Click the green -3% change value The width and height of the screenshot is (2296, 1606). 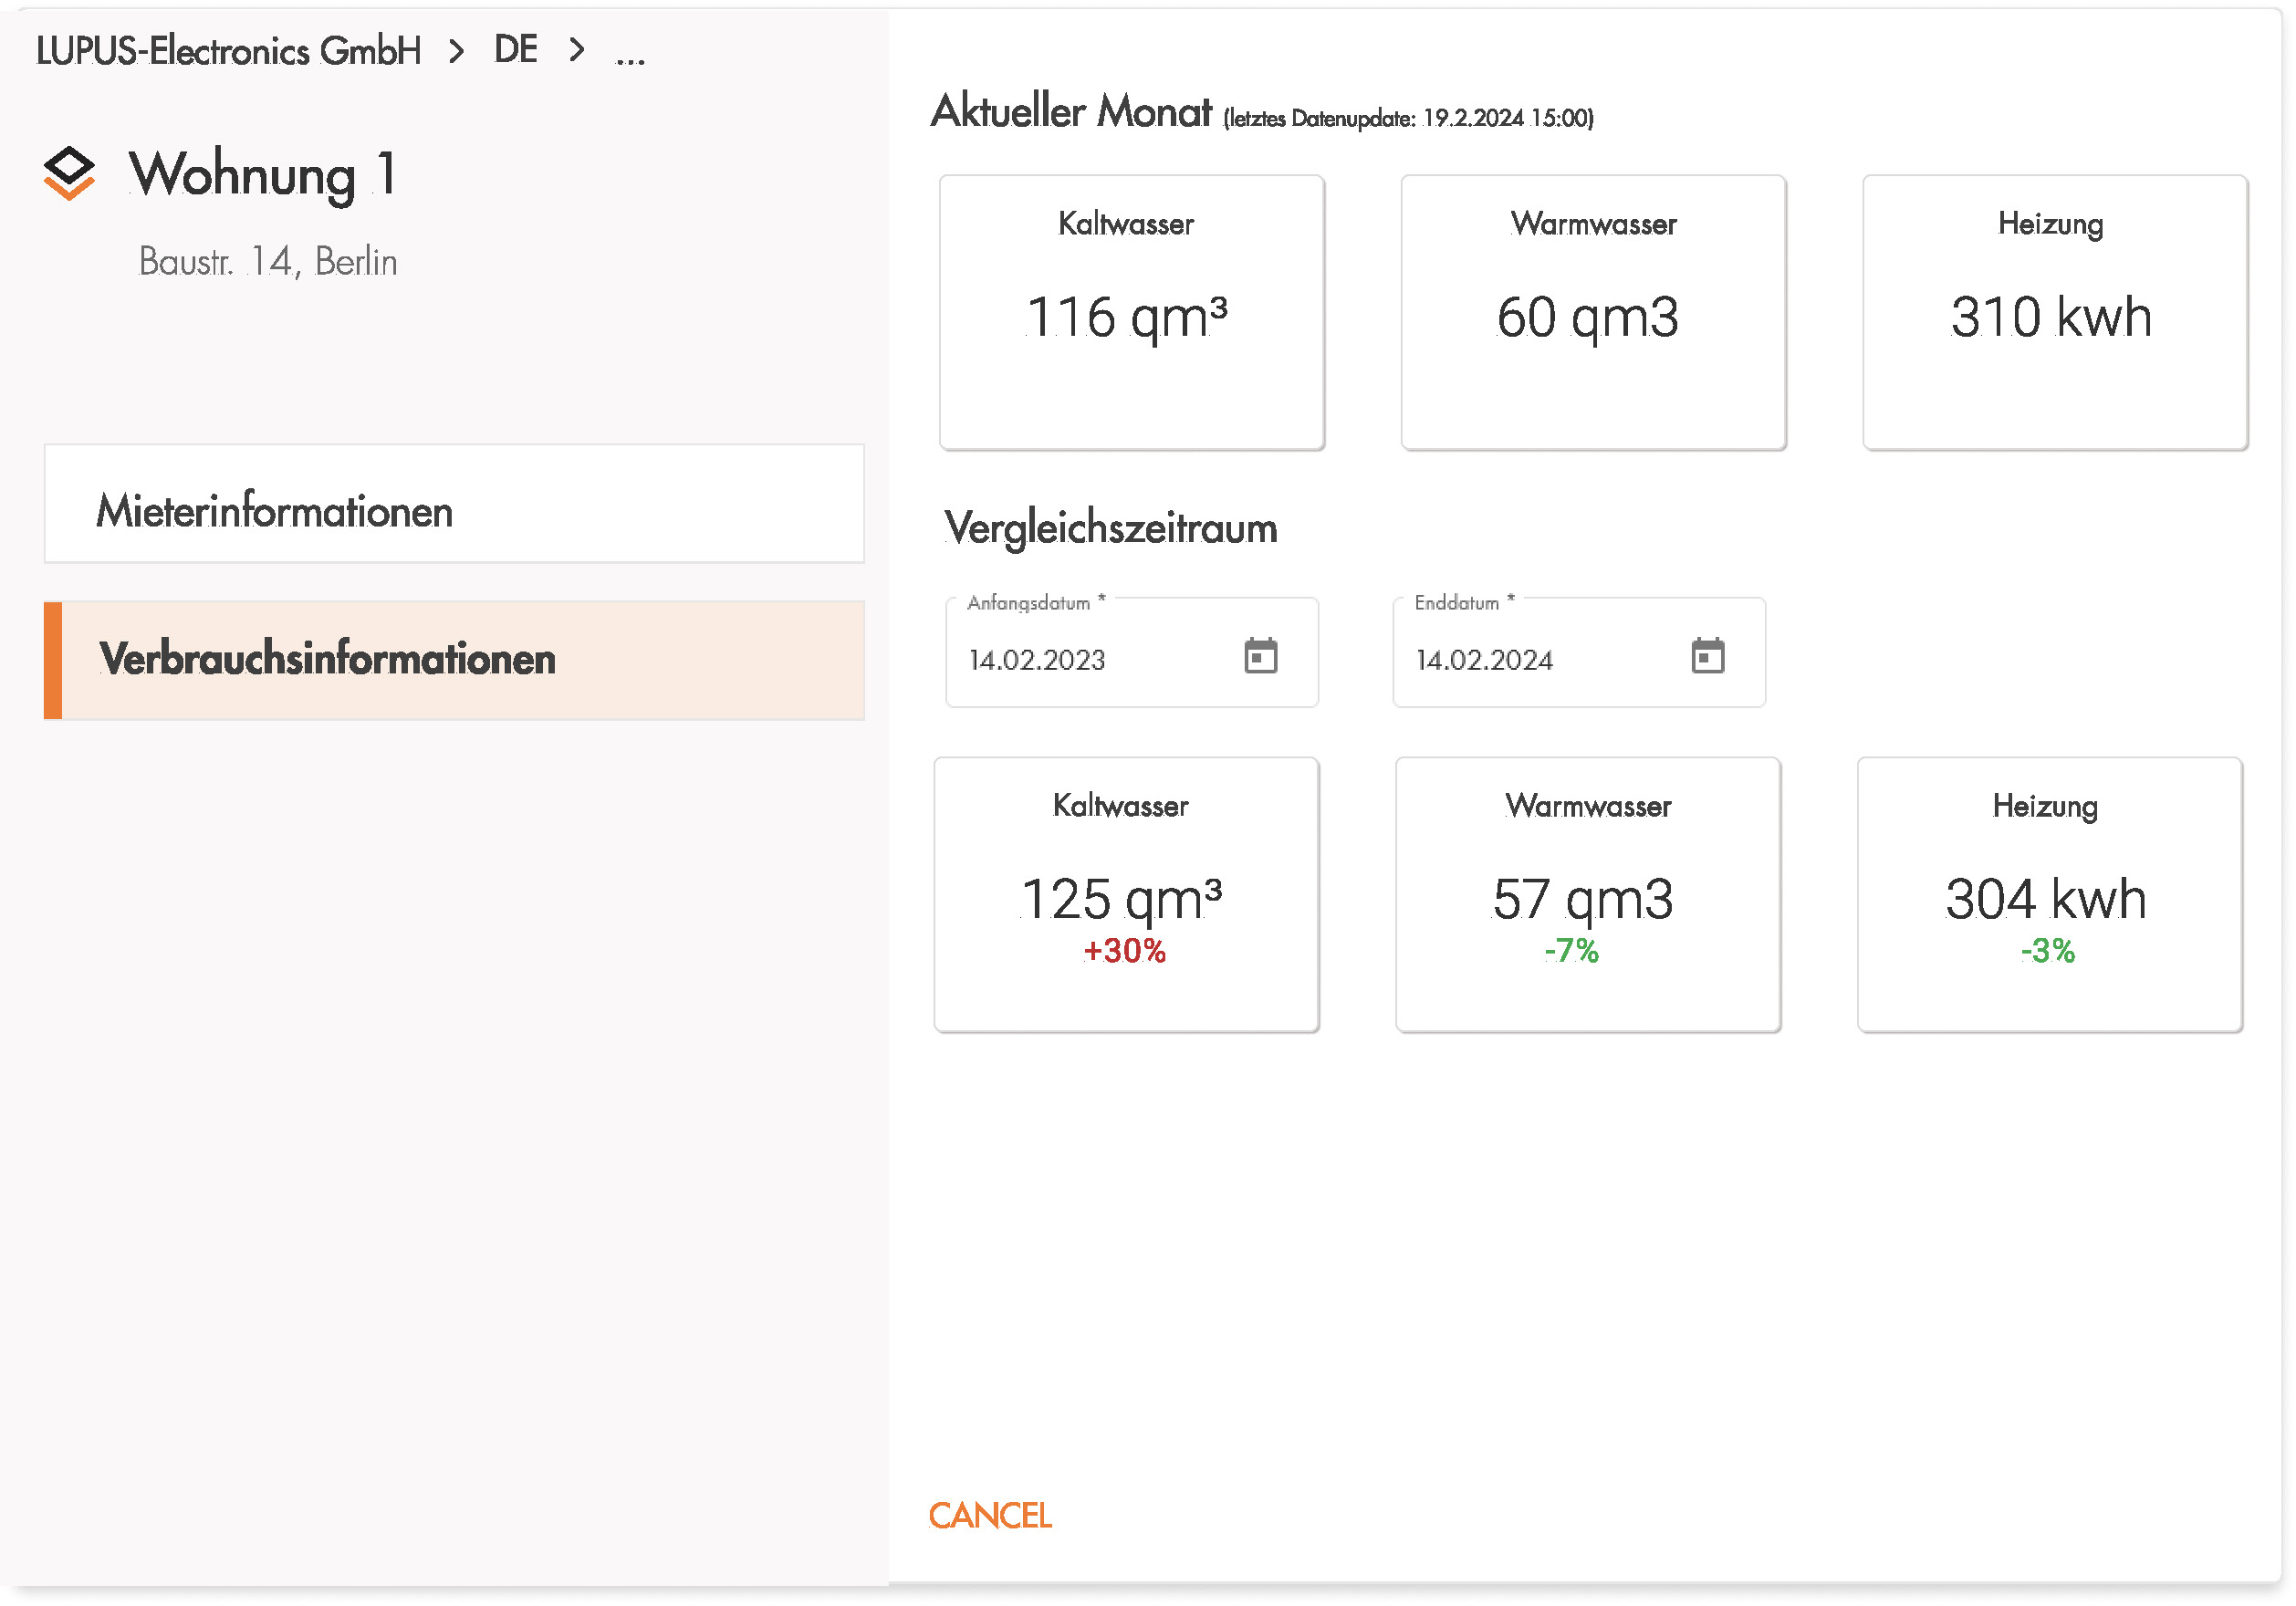tap(2047, 950)
